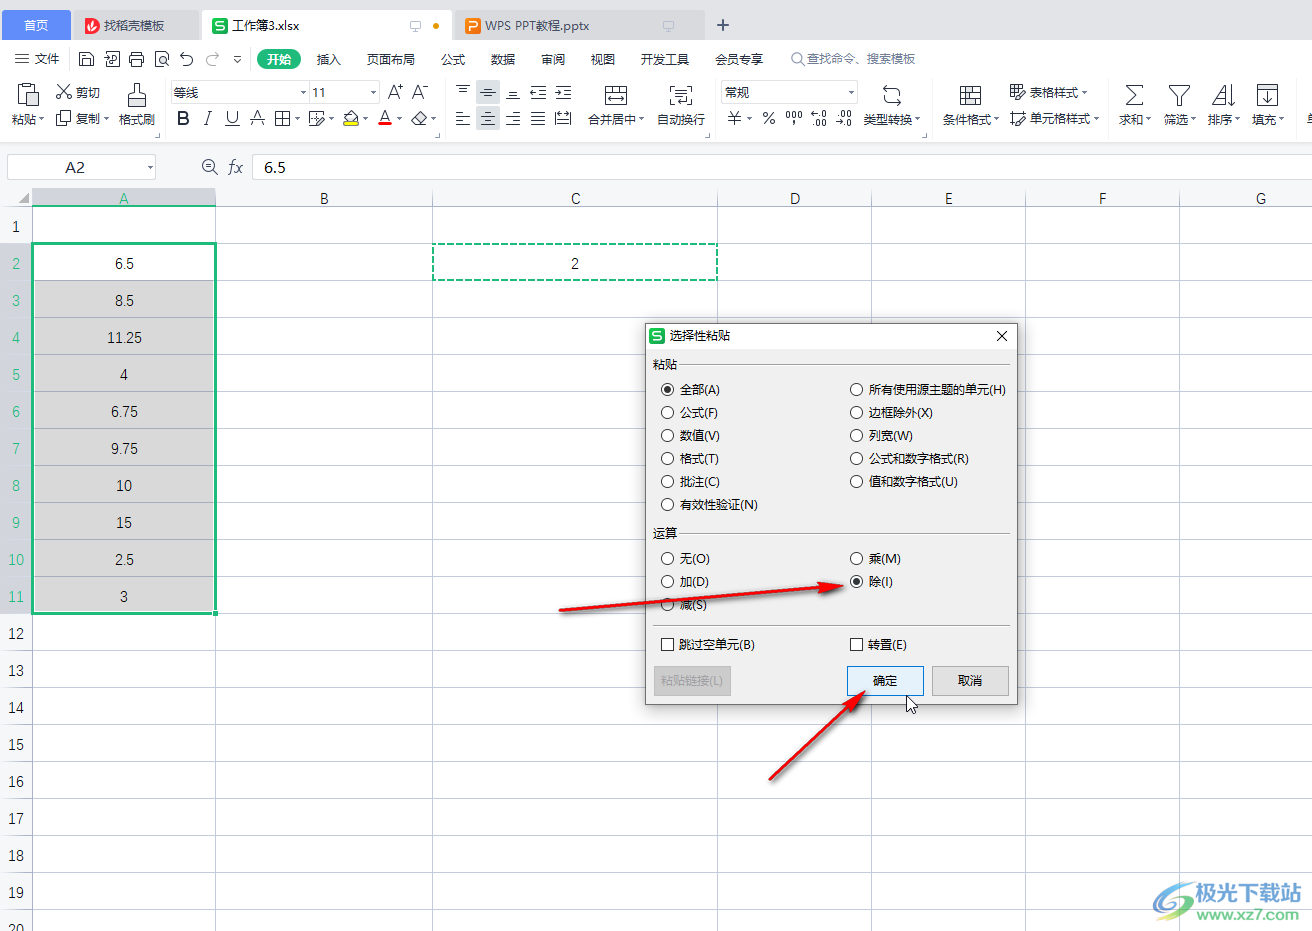Open the font name dropdown
This screenshot has height=931, width=1312.
303,92
